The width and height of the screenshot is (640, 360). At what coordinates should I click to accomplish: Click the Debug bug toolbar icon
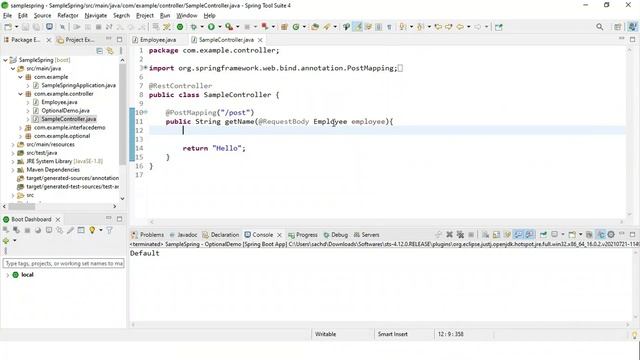tap(194, 27)
